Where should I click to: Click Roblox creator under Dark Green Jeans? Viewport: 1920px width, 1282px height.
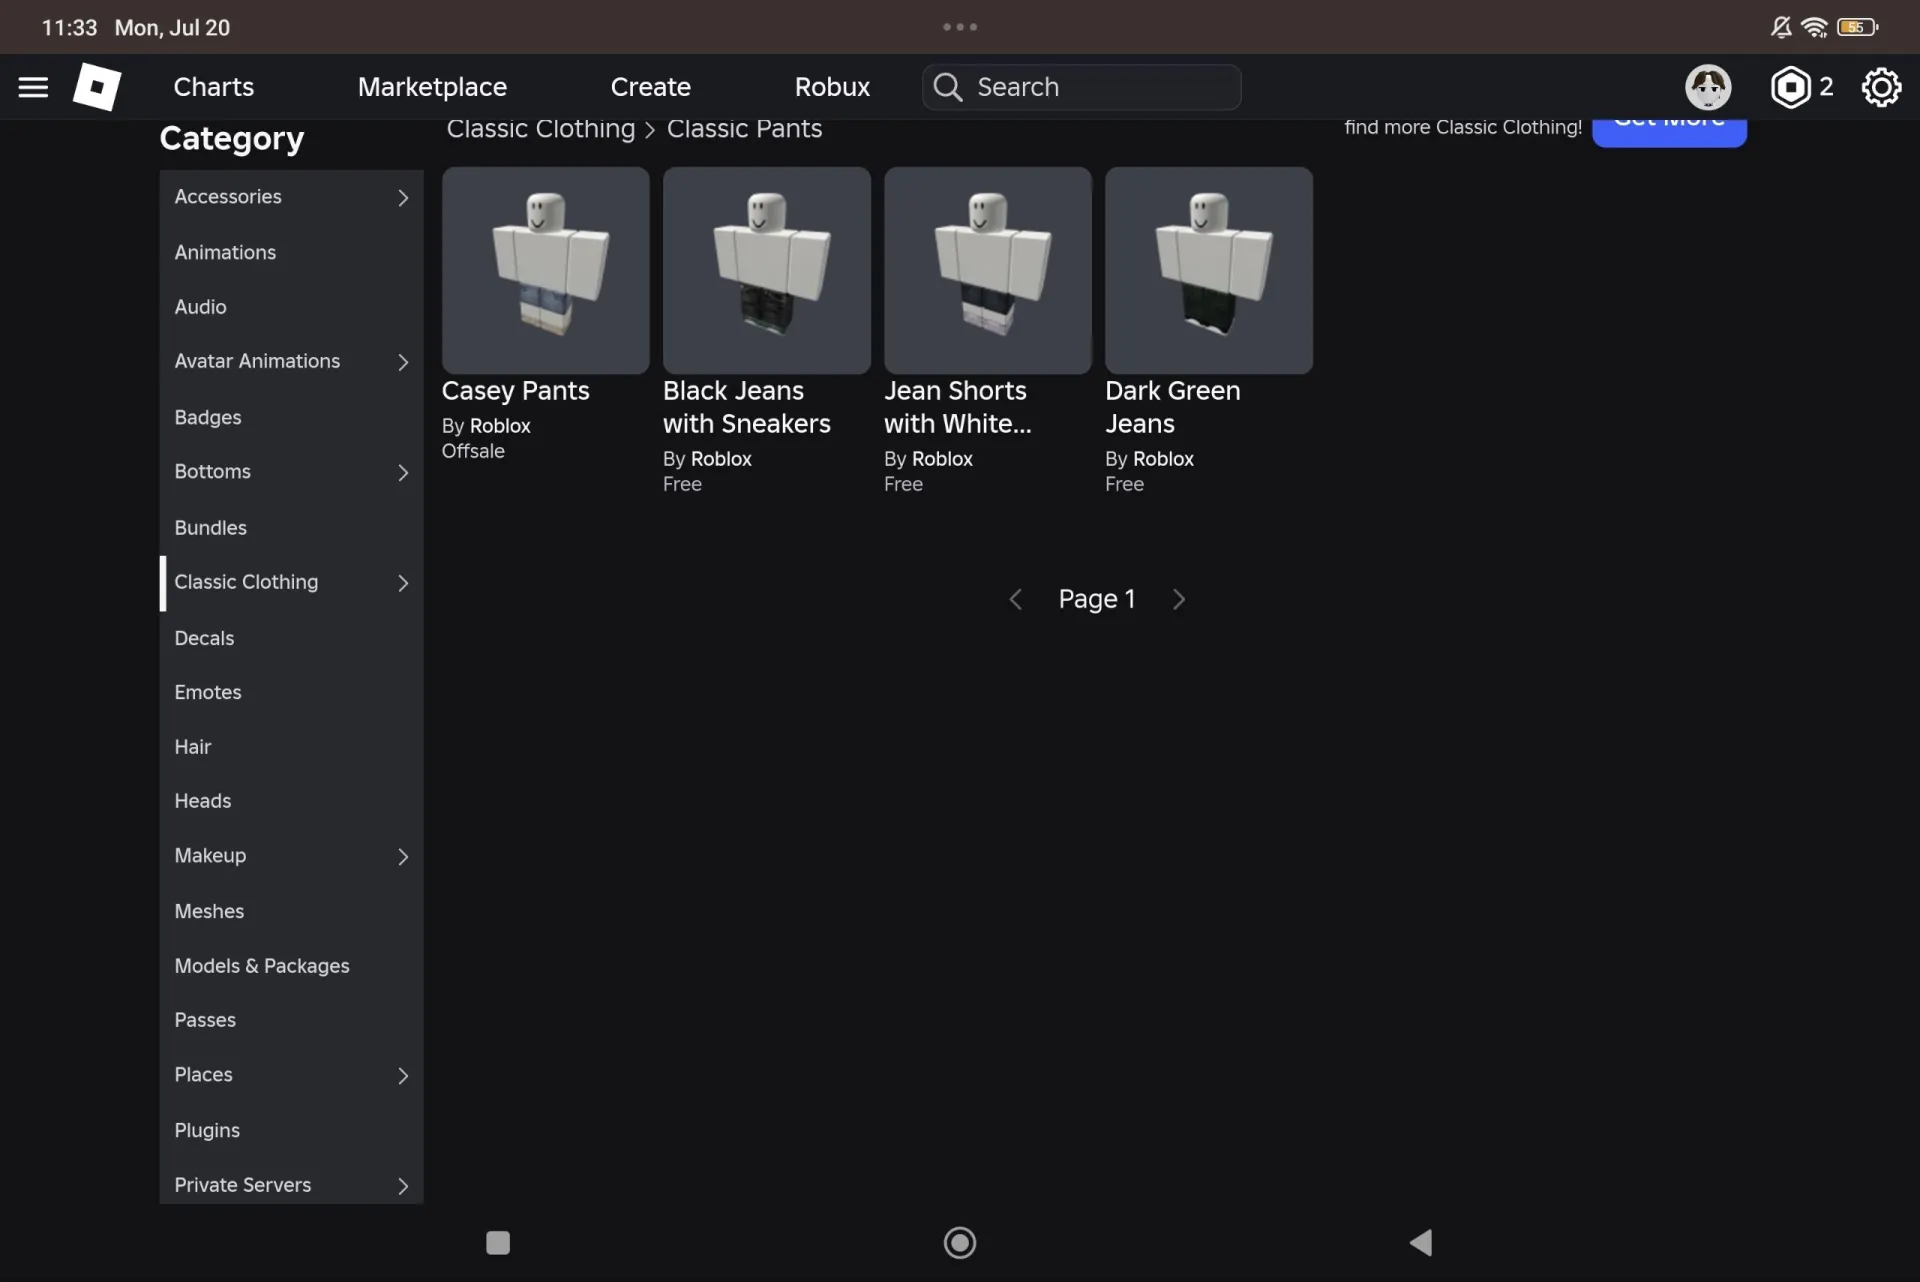(1163, 459)
